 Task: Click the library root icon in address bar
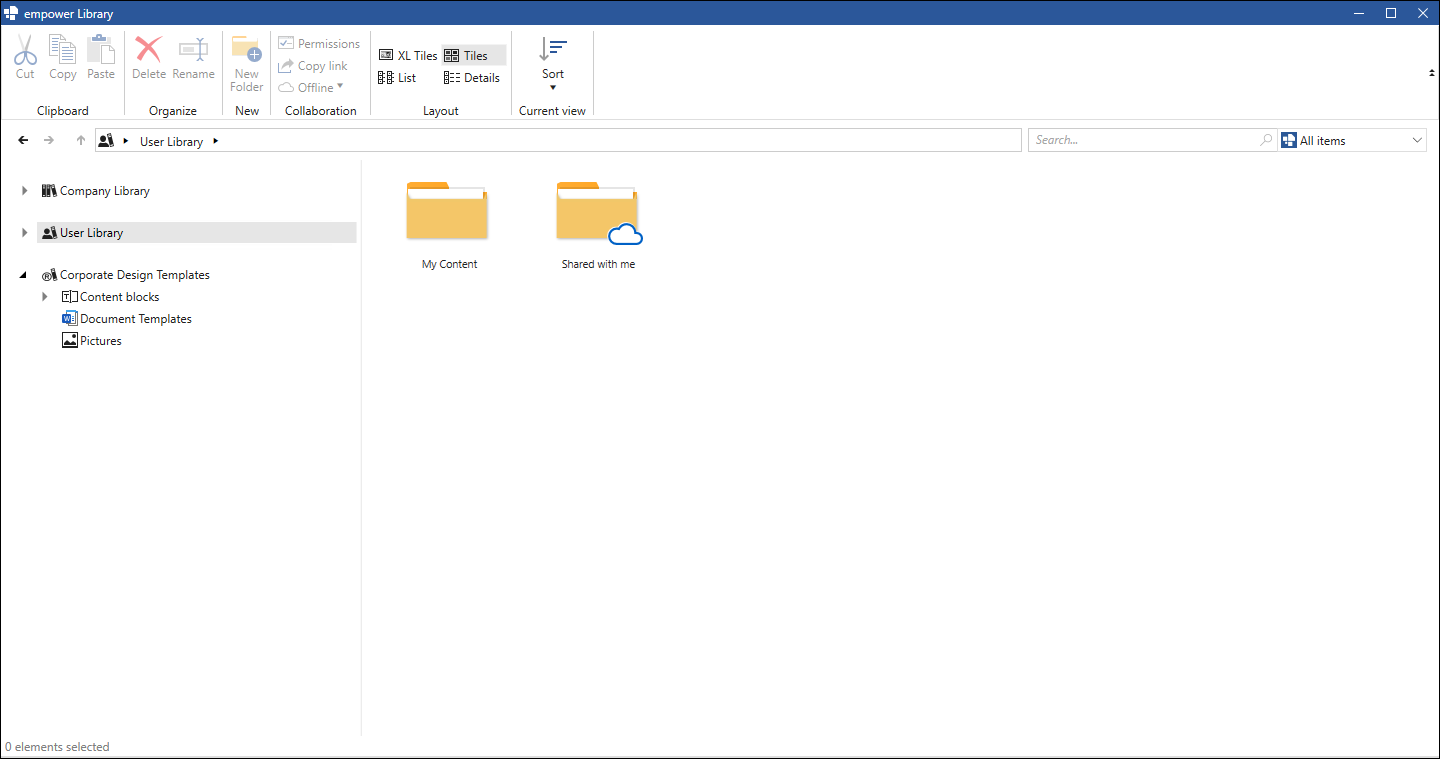106,141
